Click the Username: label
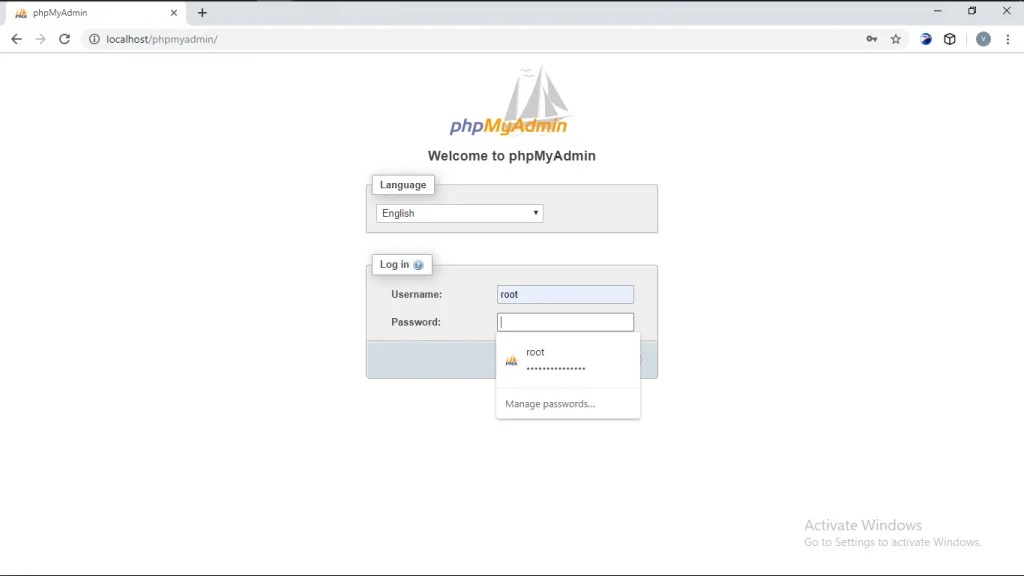 click(x=417, y=295)
